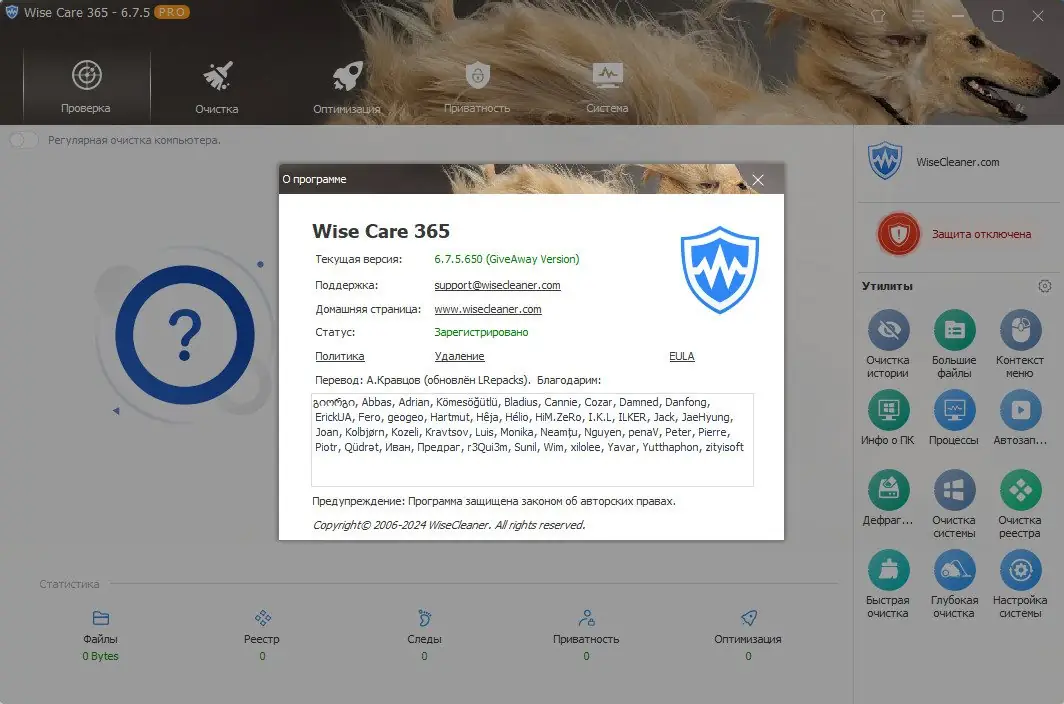1064x704 pixels.
Task: Close the О программе dialog
Action: (758, 180)
